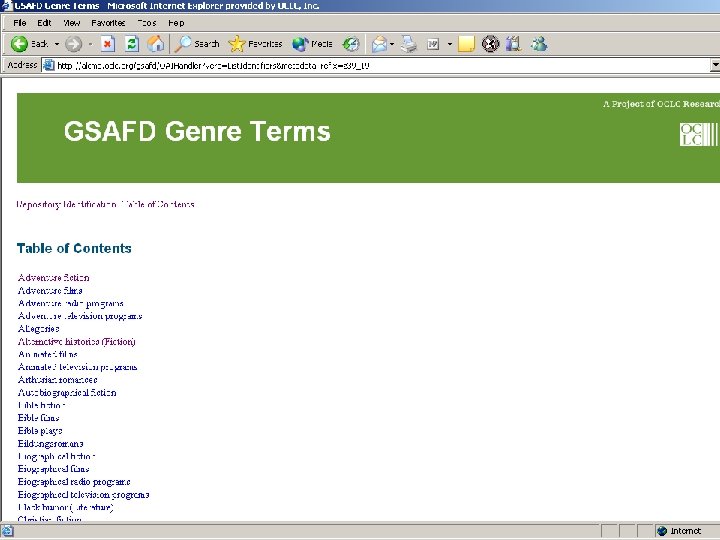Expand the Address bar dropdown arrow
Image resolution: width=720 pixels, height=540 pixels.
coord(715,65)
